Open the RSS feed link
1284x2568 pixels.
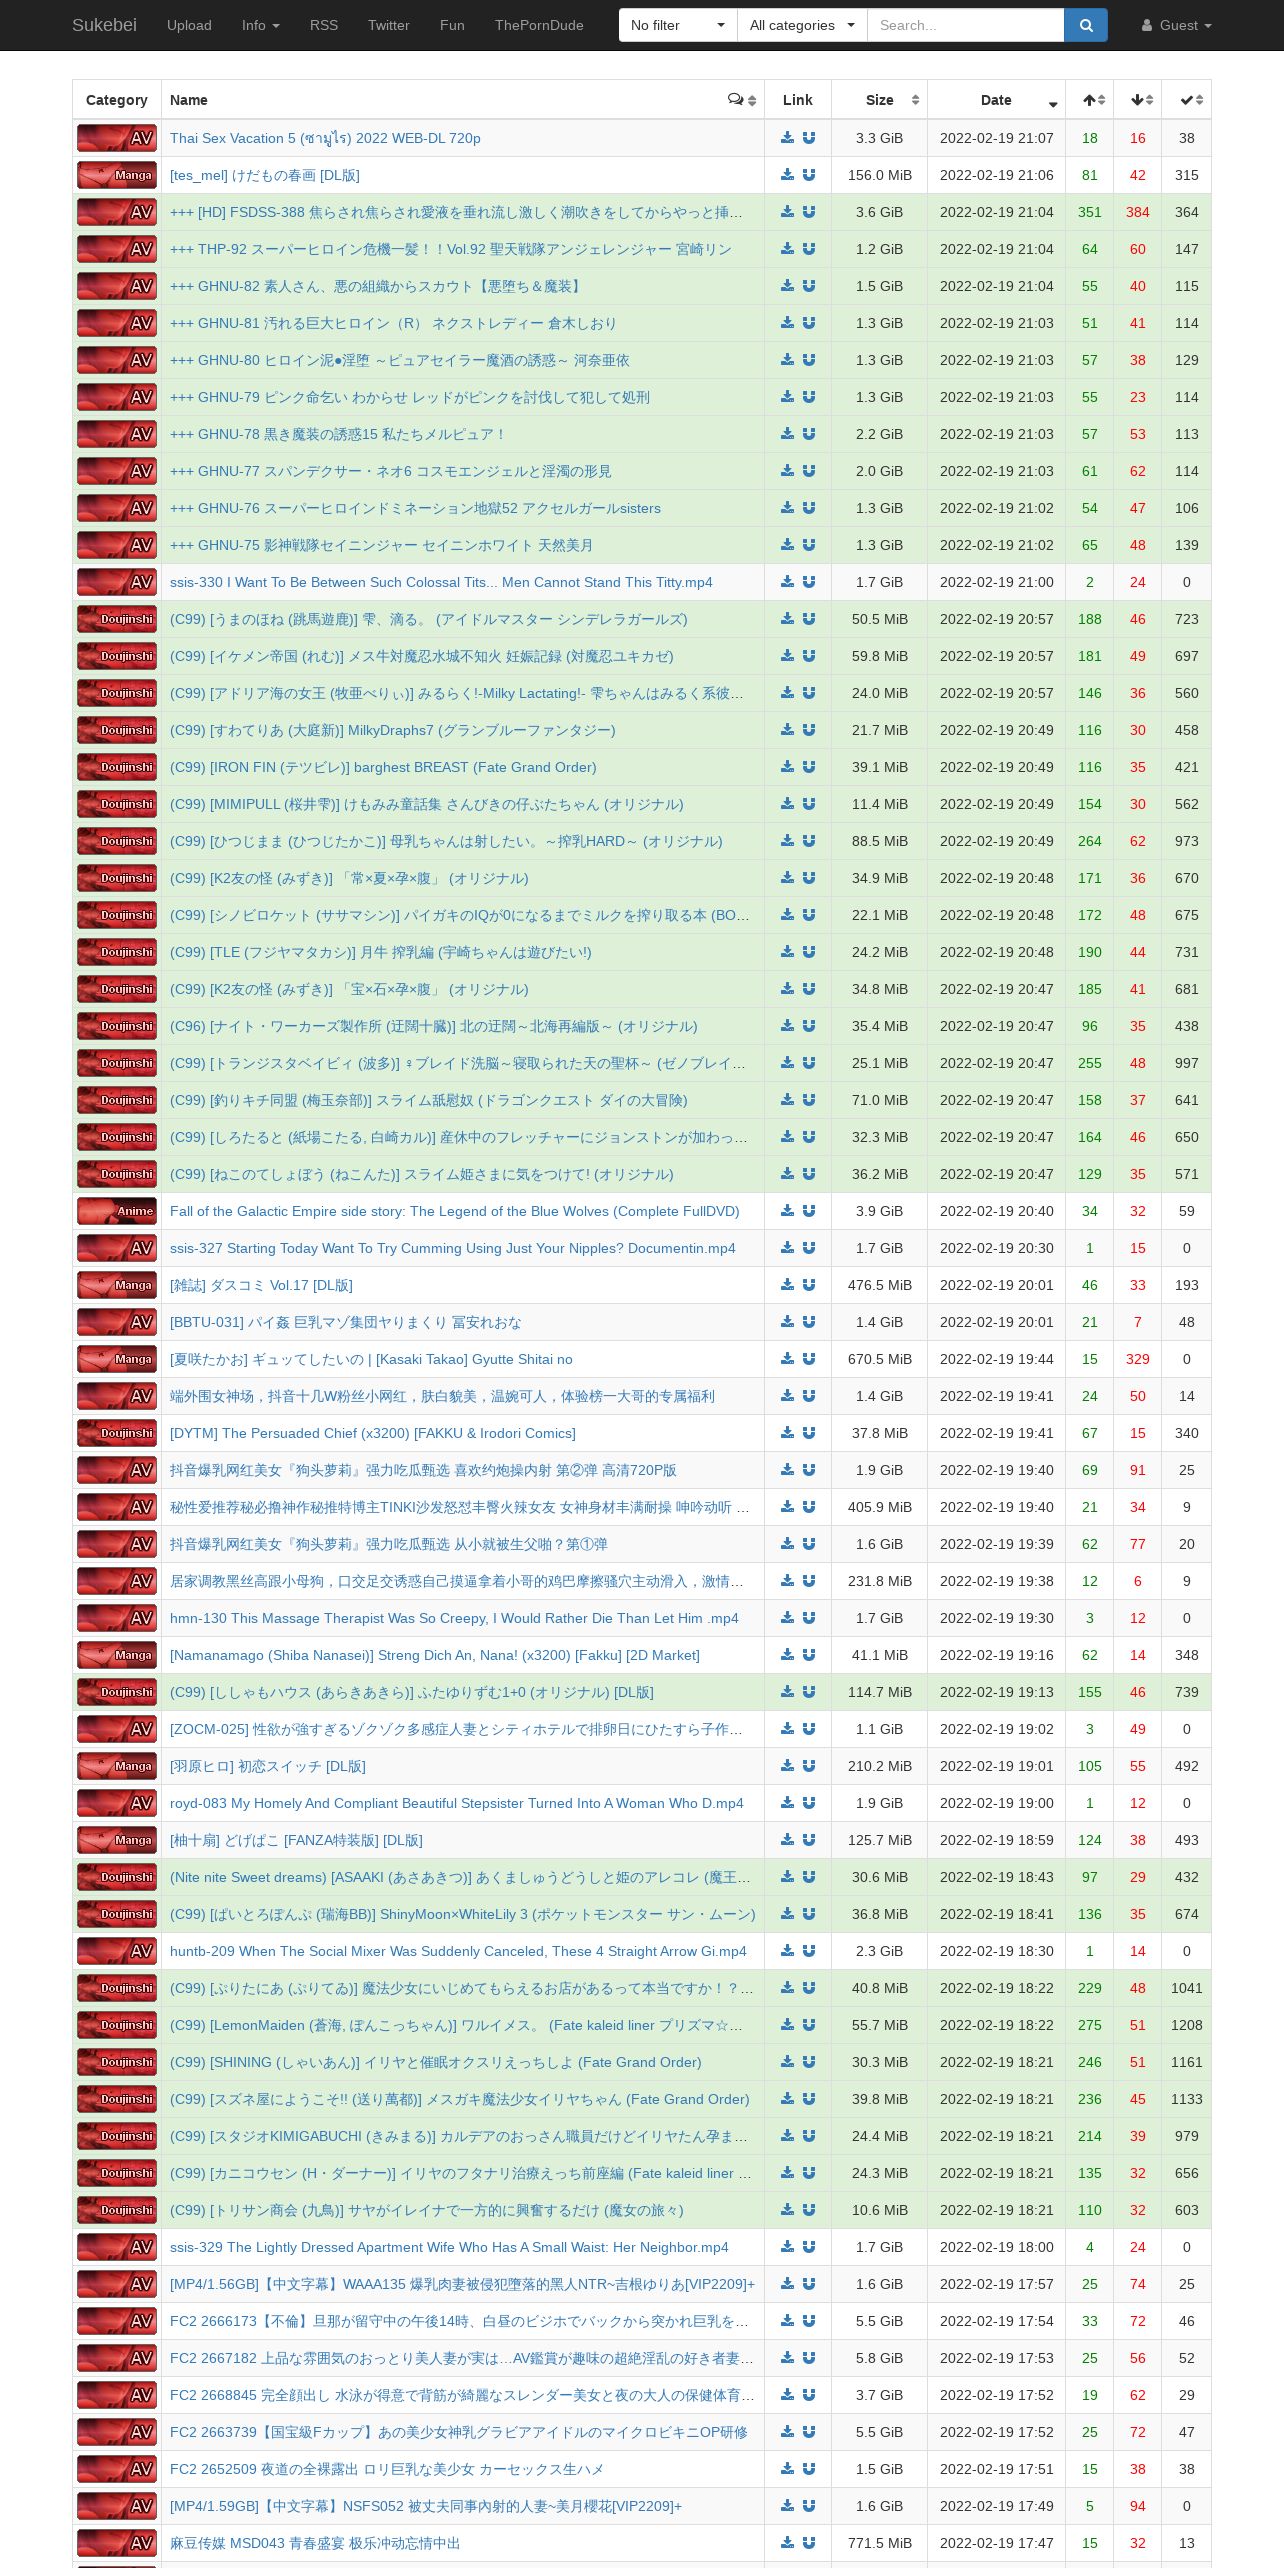click(x=324, y=25)
